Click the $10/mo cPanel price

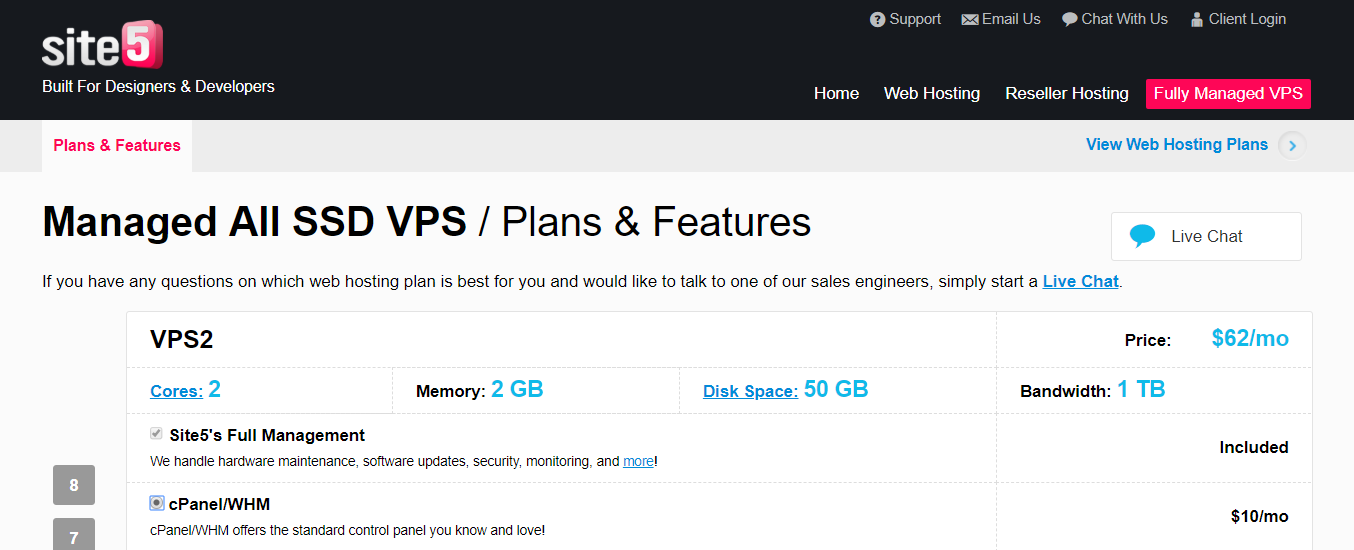tap(1260, 516)
